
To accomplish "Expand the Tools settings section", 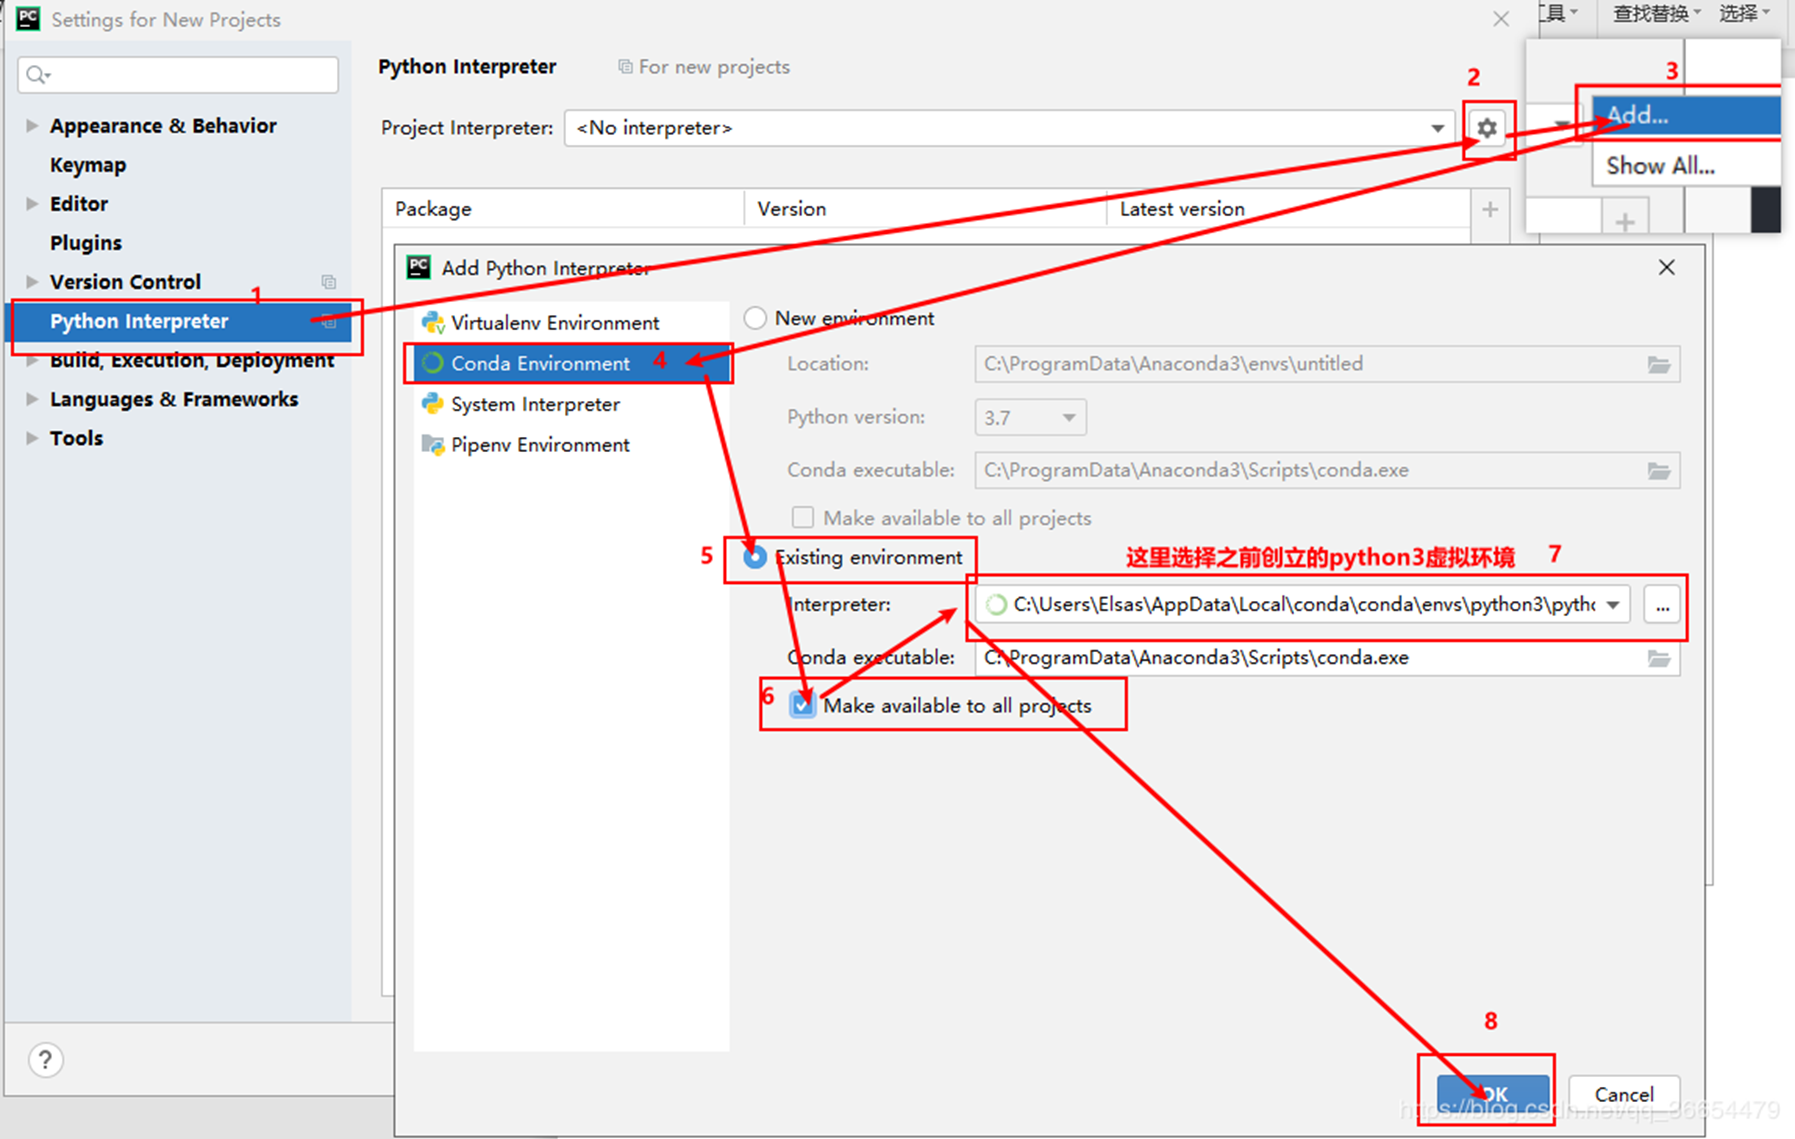I will click(32, 438).
